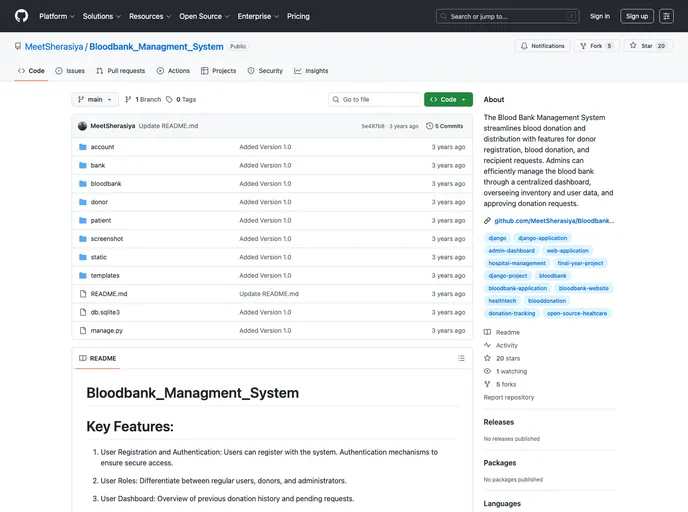Open the green Code dropdown button
Image resolution: width=688 pixels, height=512 pixels.
point(448,100)
